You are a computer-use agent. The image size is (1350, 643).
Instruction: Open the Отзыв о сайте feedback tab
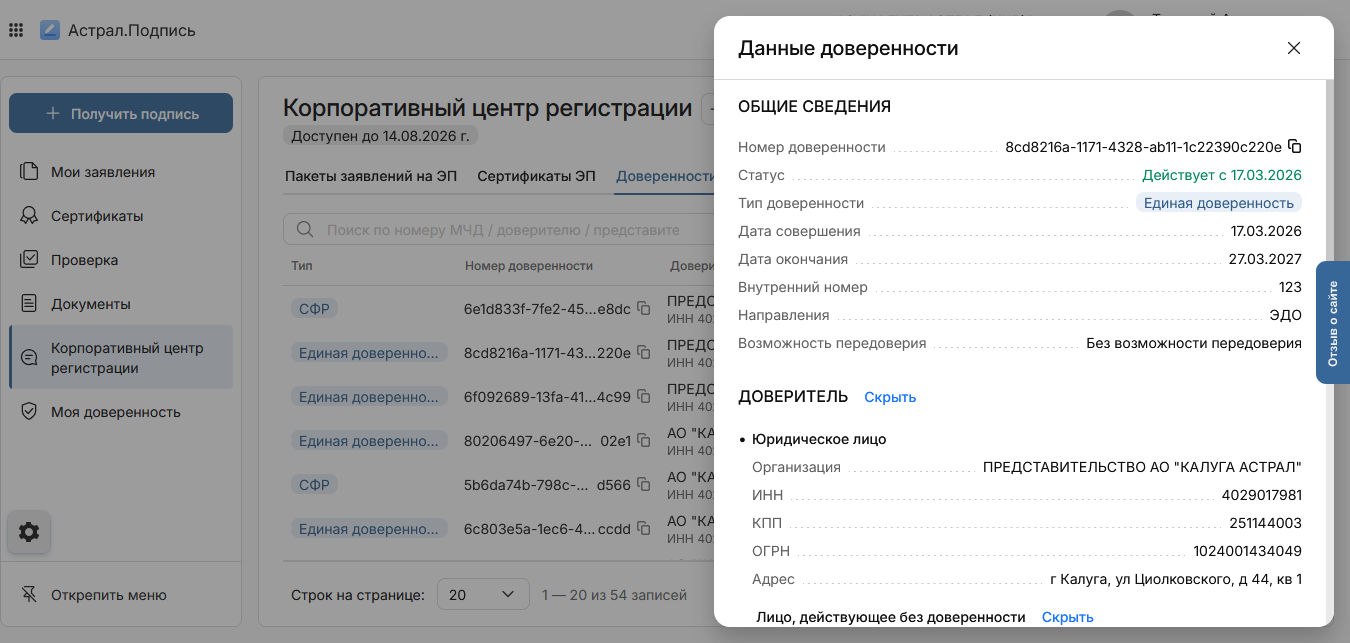coord(1332,323)
